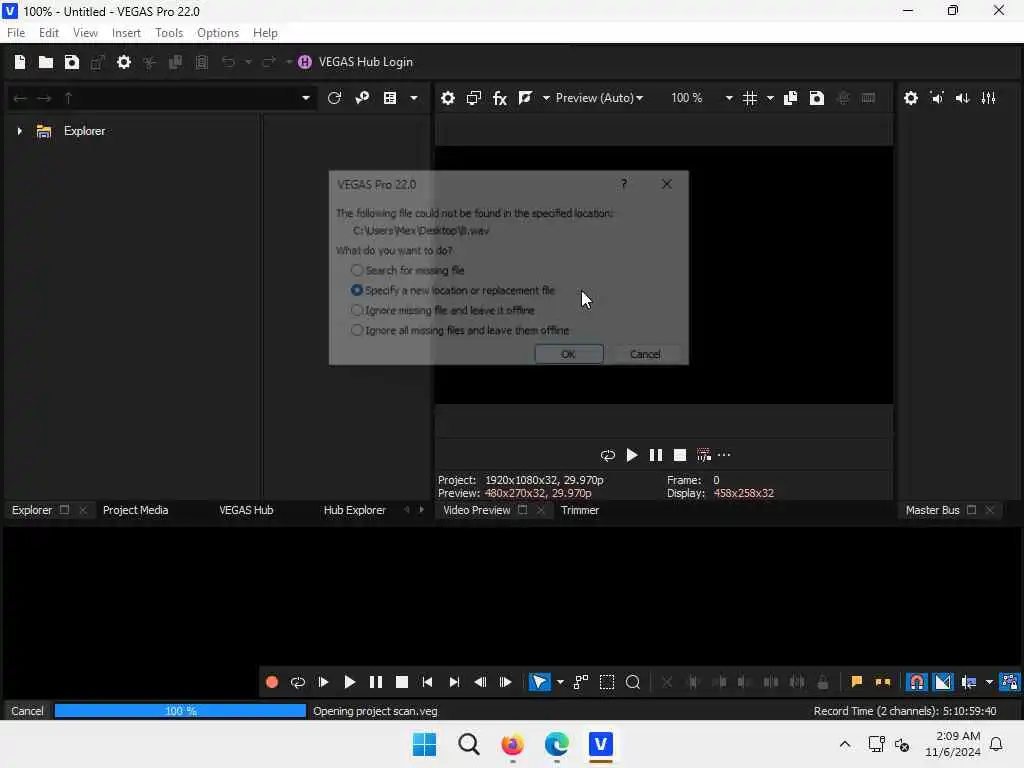
Task: Copy snapshot to clipboard icon
Action: point(790,98)
